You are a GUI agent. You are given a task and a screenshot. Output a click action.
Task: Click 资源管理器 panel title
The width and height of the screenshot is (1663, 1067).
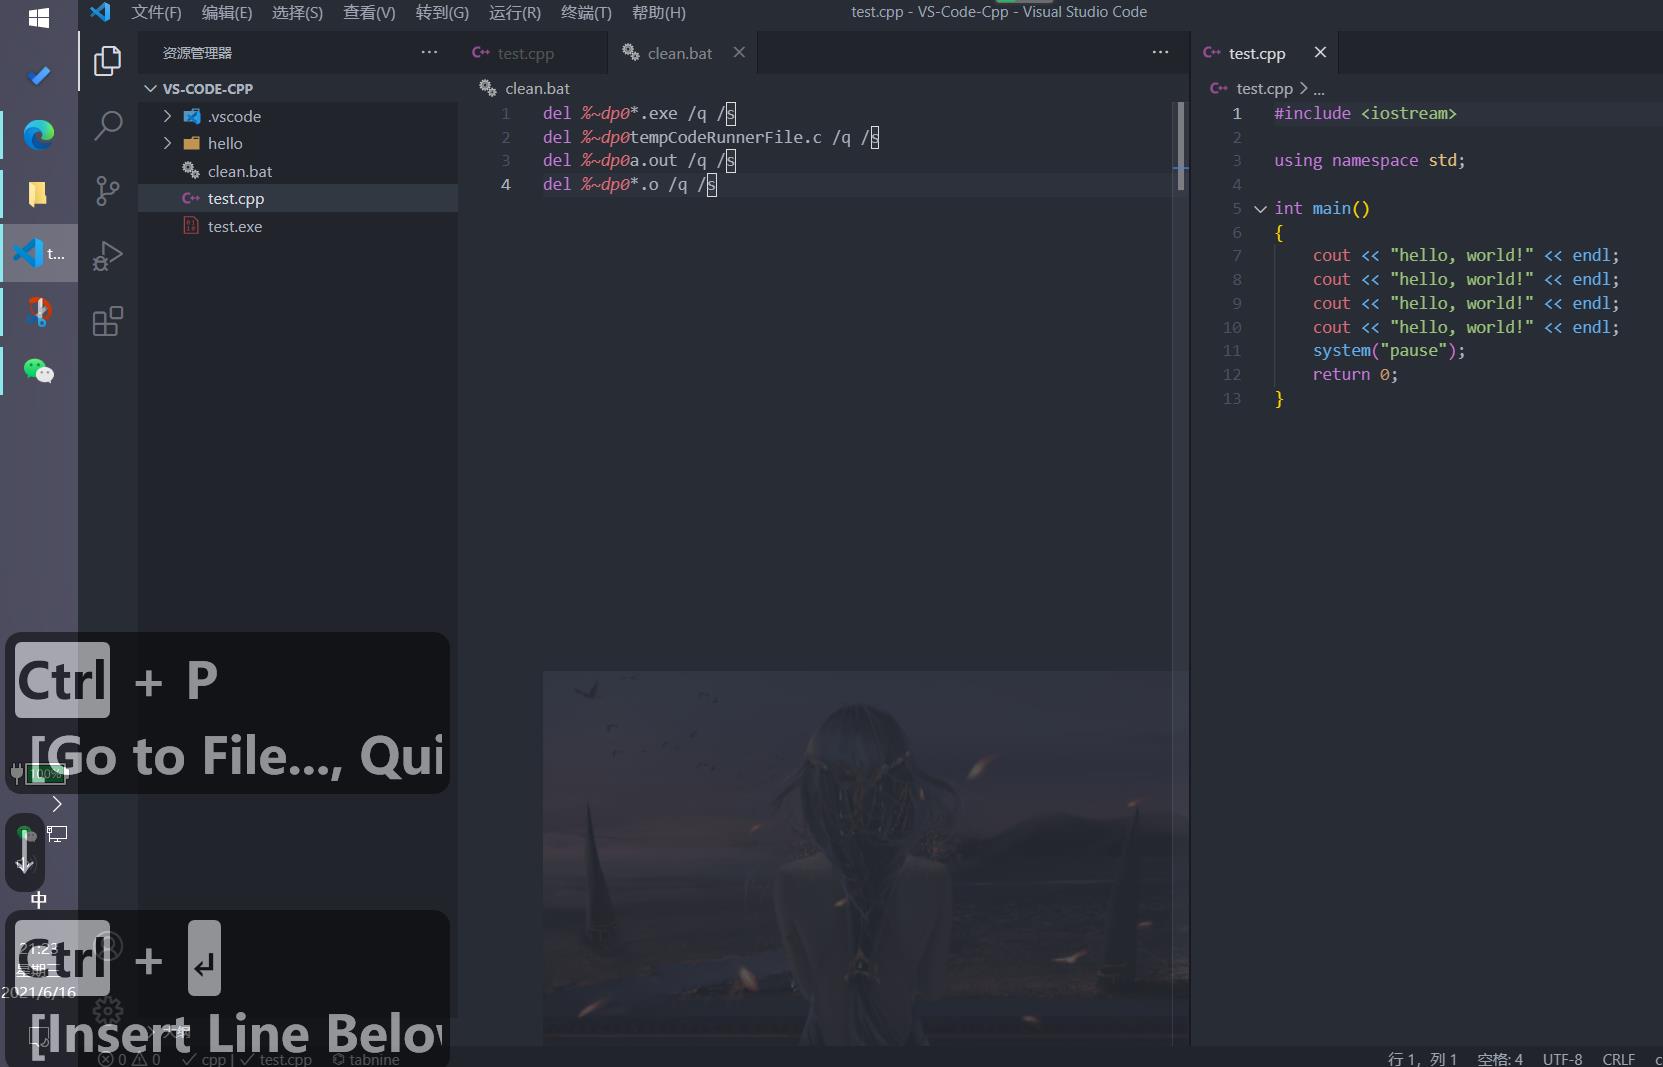197,53
